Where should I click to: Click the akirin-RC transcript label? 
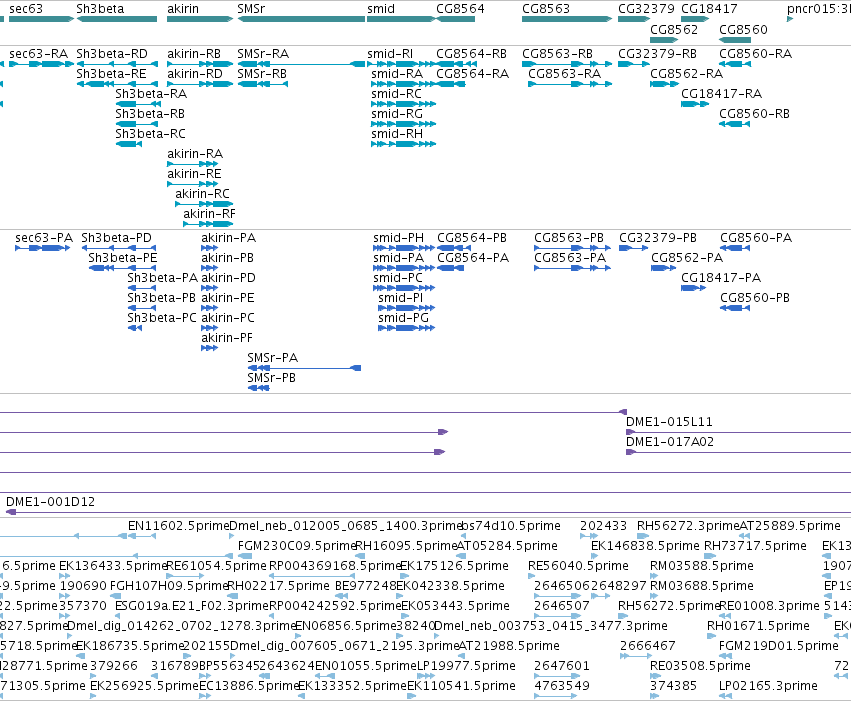(x=202, y=195)
